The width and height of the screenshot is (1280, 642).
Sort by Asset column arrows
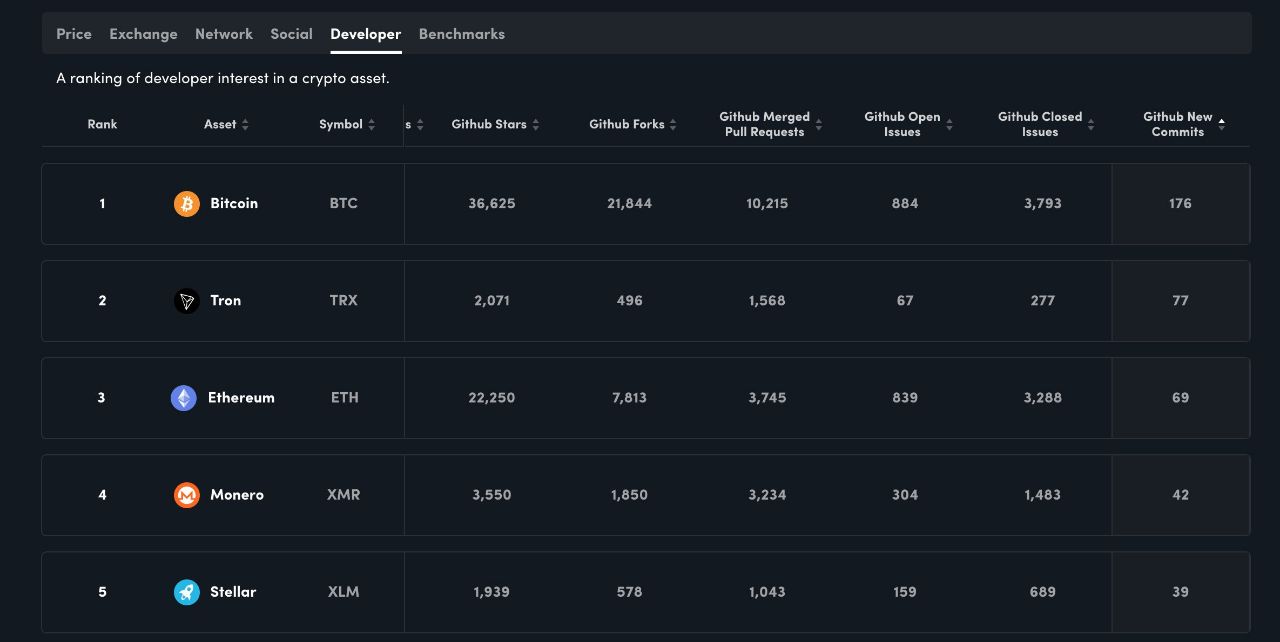[246, 125]
